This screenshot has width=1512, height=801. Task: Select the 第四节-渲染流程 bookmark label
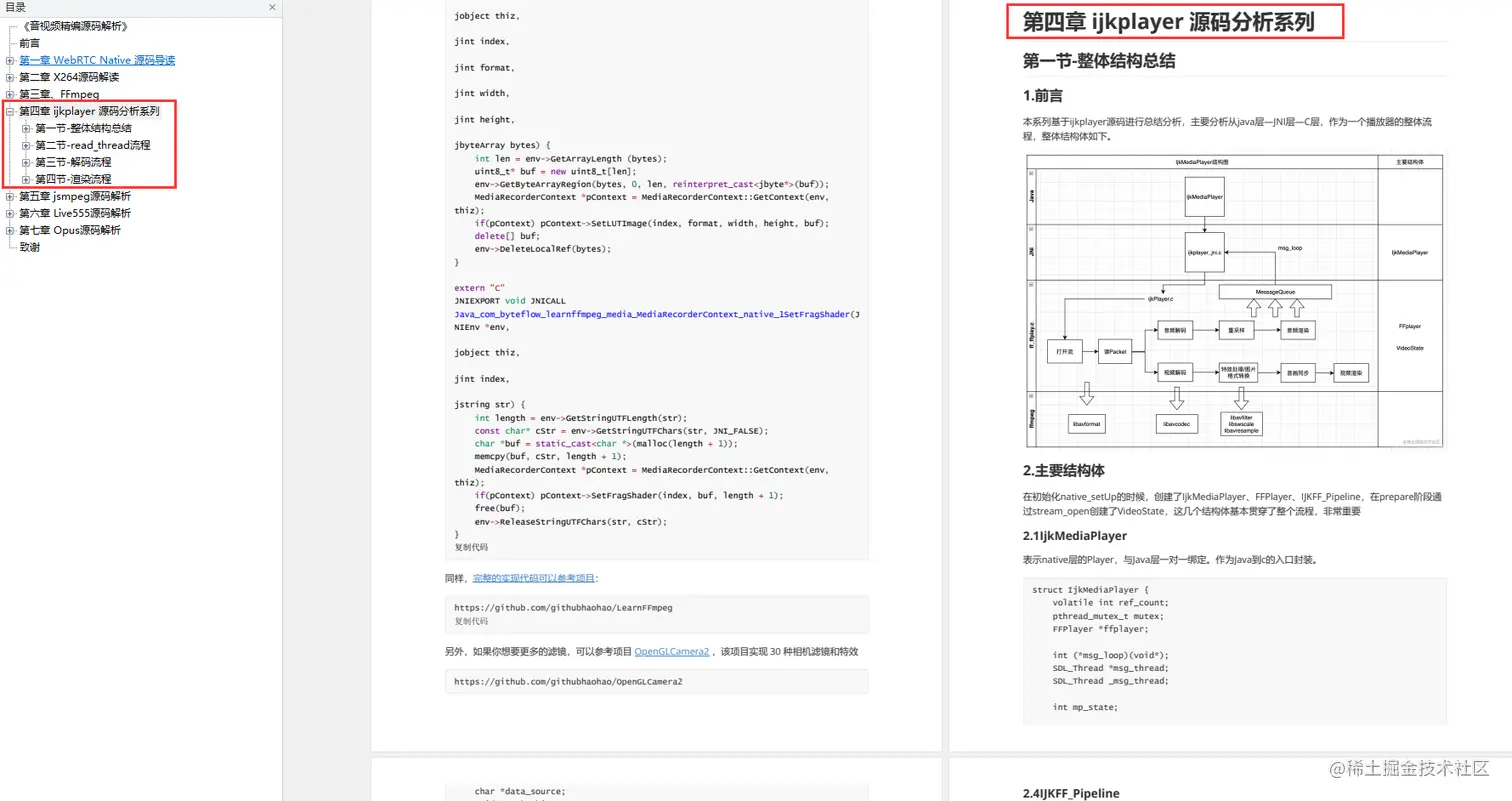pos(73,180)
